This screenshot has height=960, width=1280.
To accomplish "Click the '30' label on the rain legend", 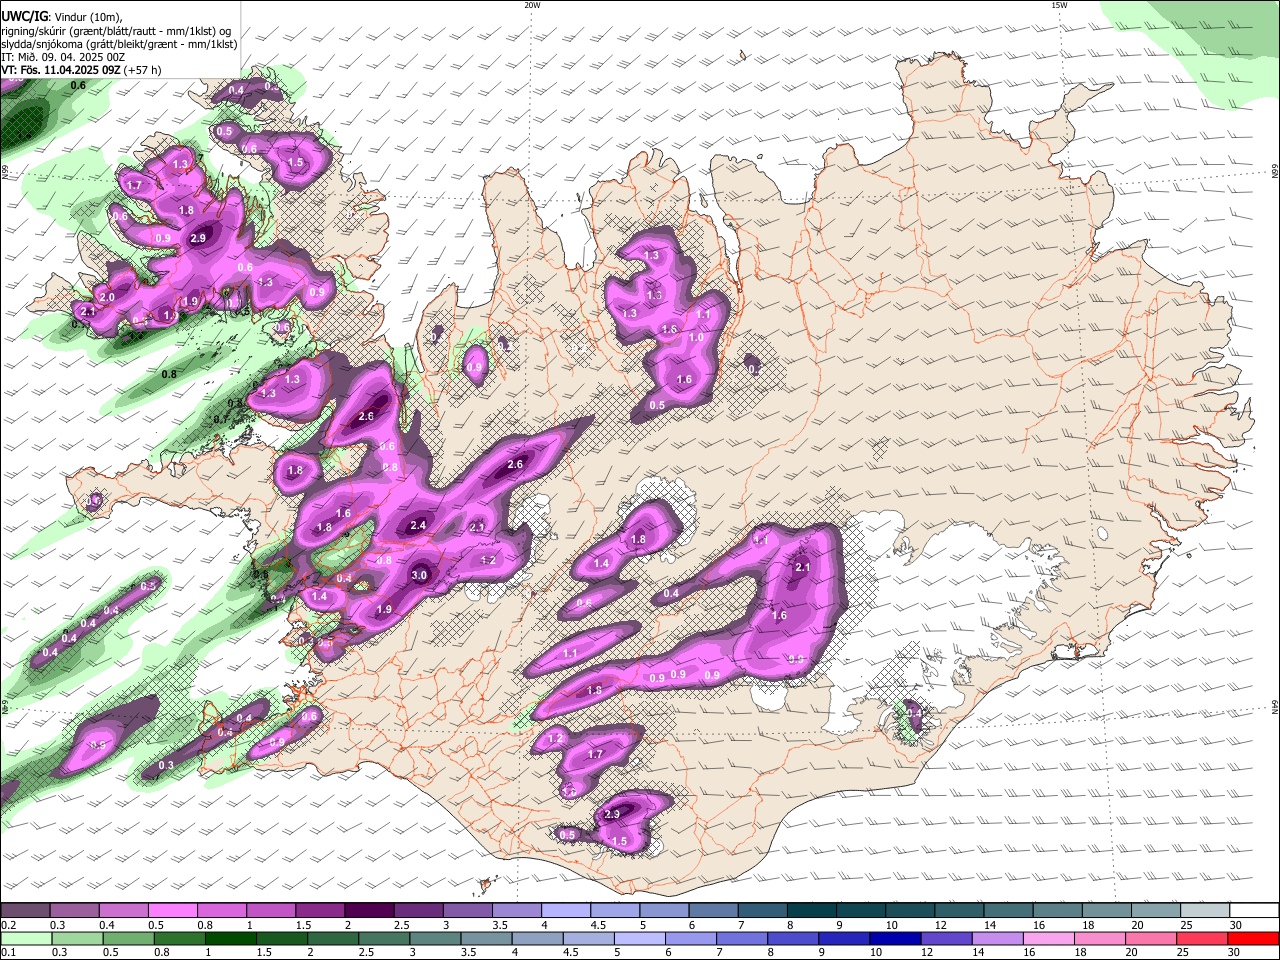I will [1234, 952].
